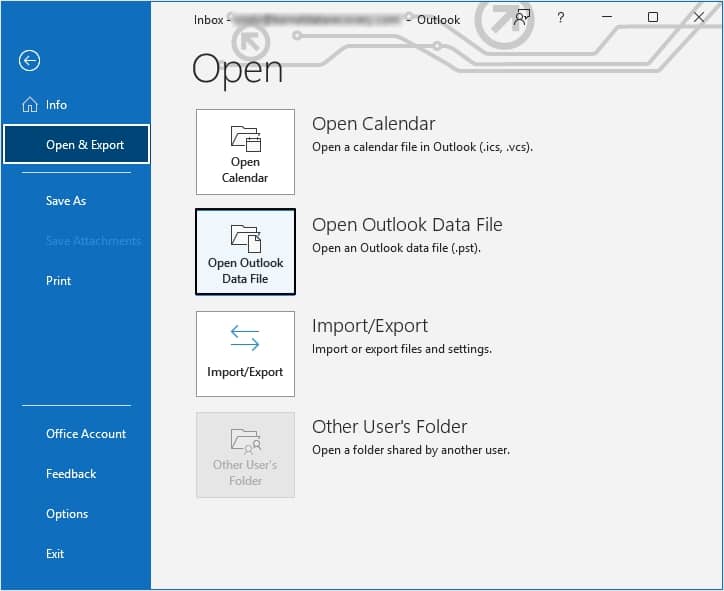This screenshot has height=591, width=724.
Task: Open Help with the question mark icon
Action: tap(561, 18)
